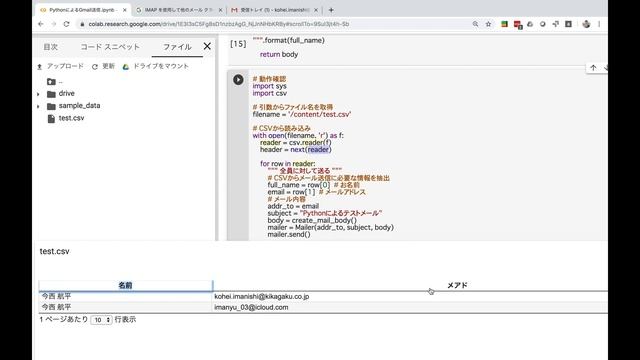The height and width of the screenshot is (360, 640).
Task: Open a new browser tab
Action: pyautogui.click(x=331, y=10)
